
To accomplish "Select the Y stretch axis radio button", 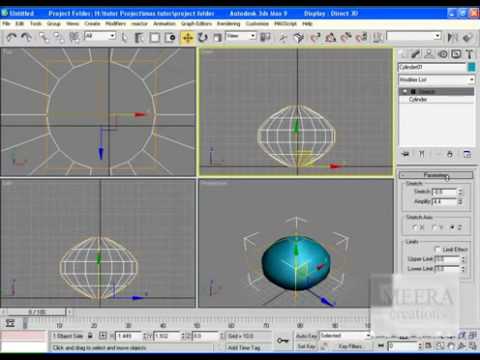I will pyautogui.click(x=434, y=227).
